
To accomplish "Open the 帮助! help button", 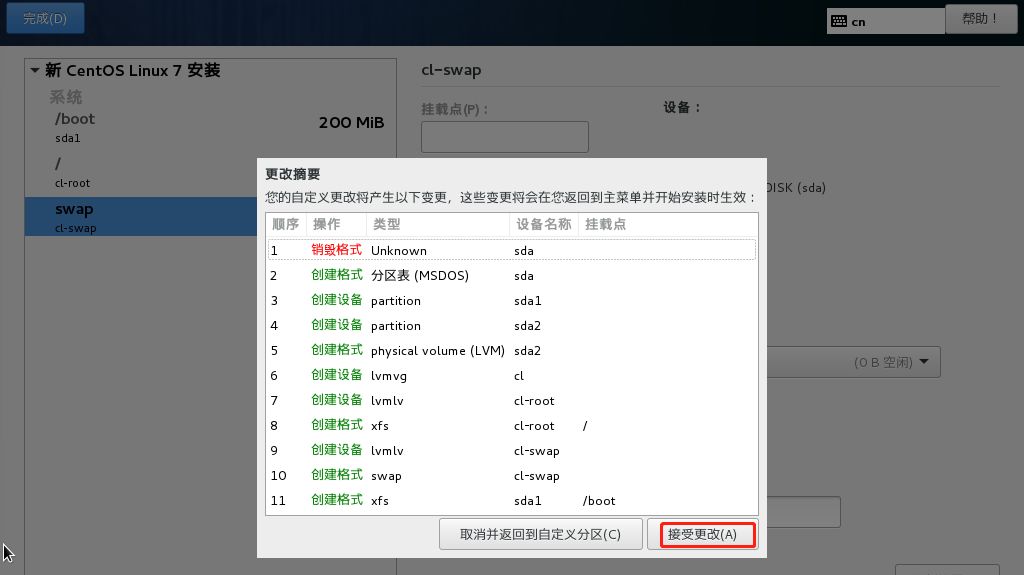I will (981, 18).
